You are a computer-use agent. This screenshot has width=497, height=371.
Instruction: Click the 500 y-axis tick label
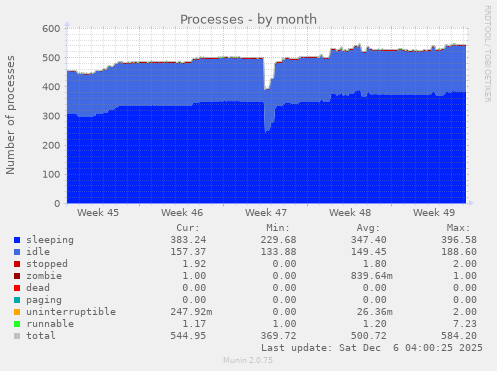click(51, 58)
